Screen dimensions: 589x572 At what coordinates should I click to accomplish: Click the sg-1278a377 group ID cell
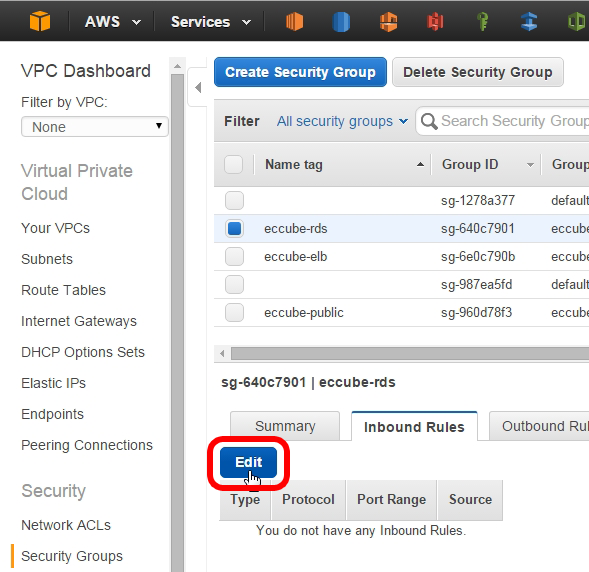pos(478,200)
